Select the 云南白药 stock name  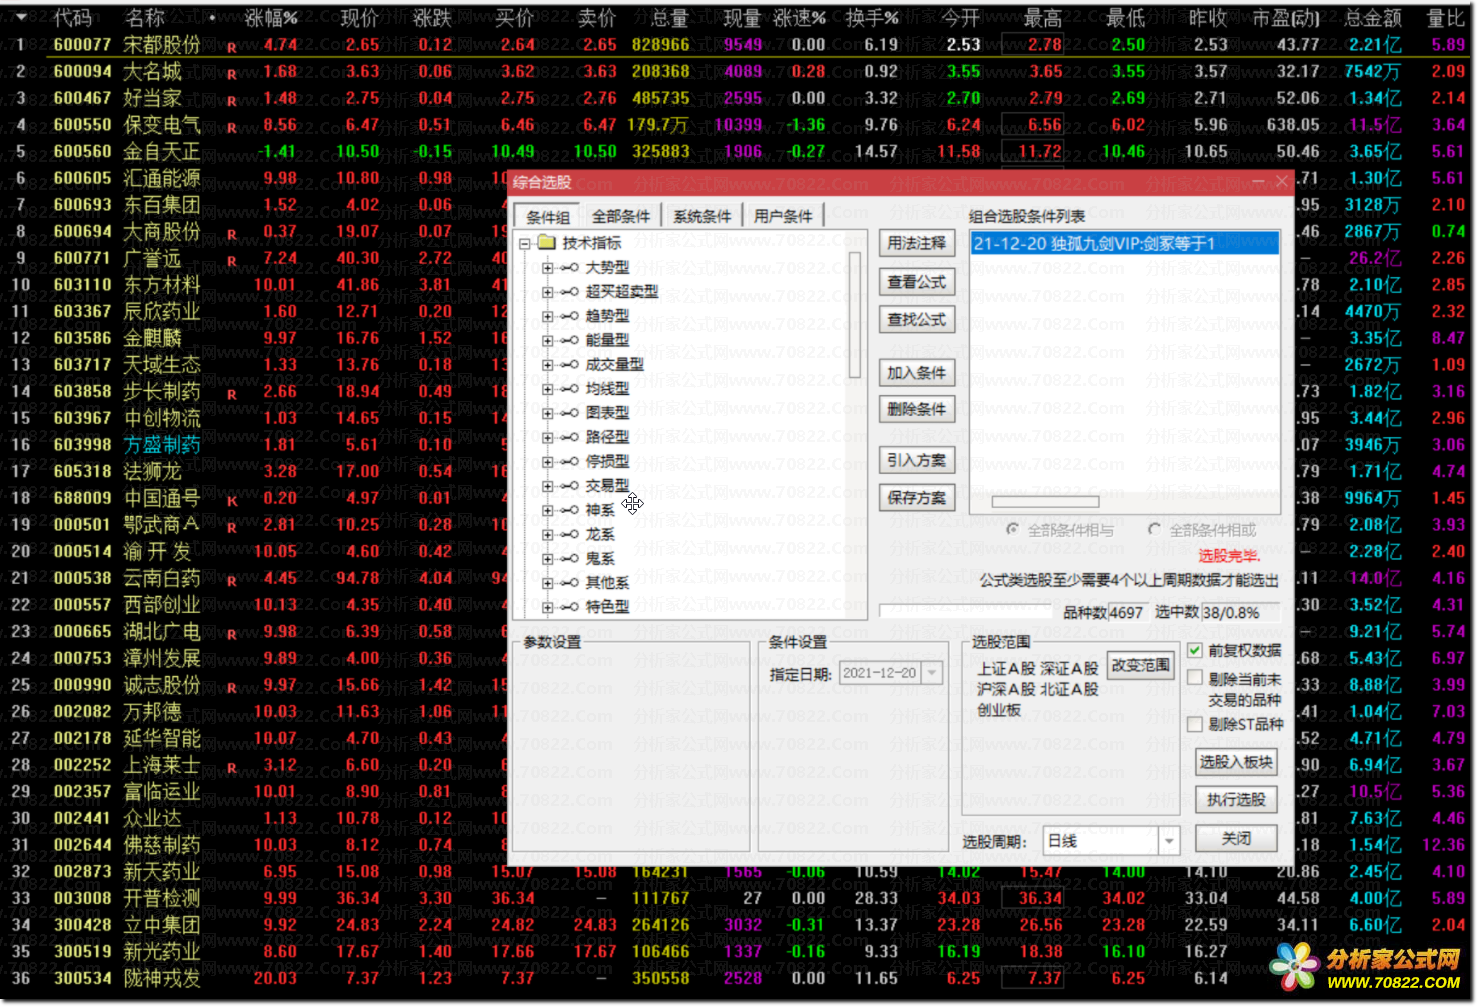coord(162,578)
